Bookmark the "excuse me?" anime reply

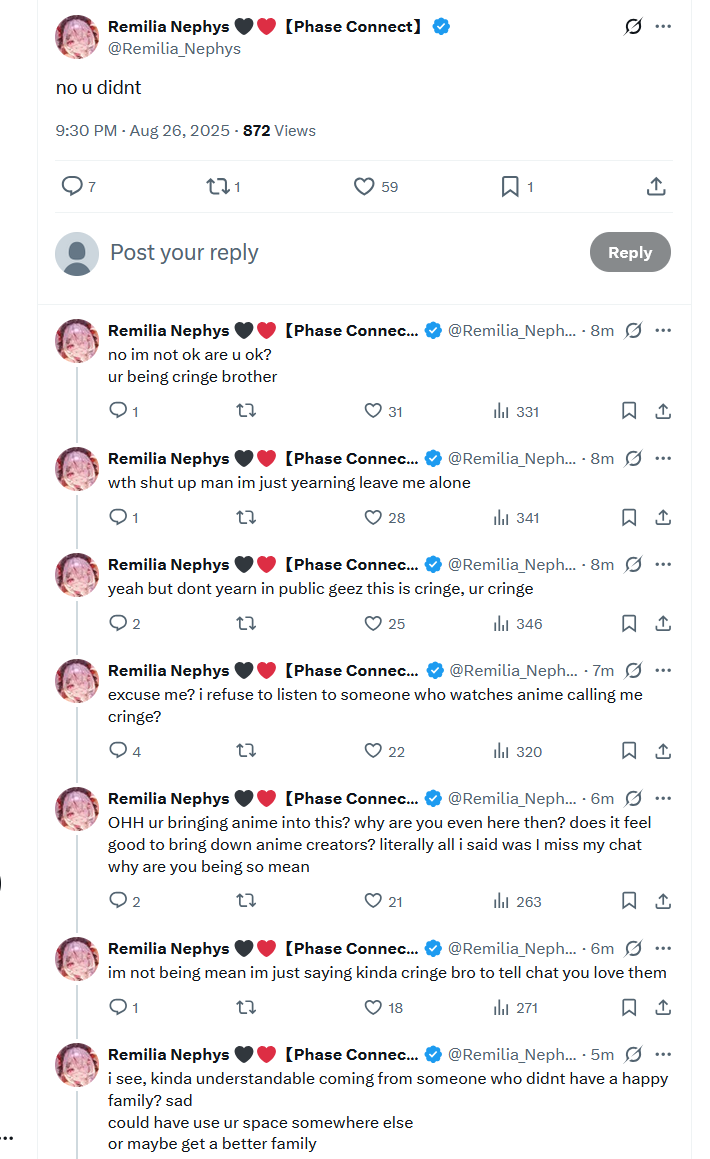(629, 751)
